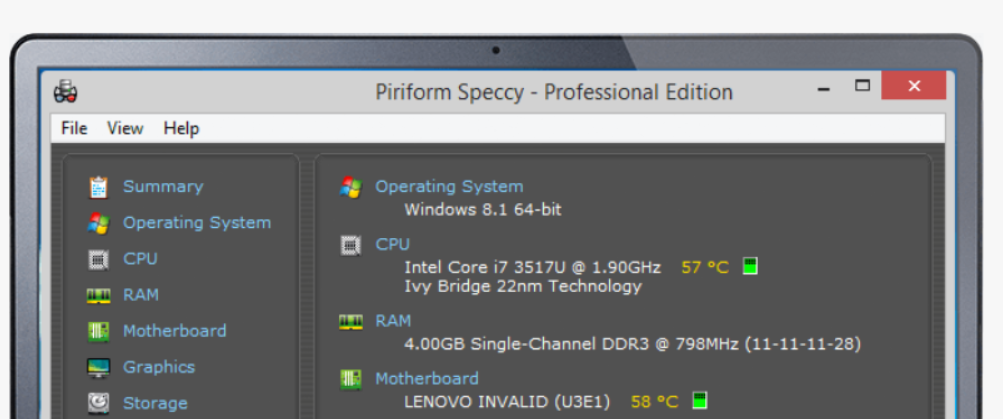Click the 57 °C CPU temperature value
Image resolution: width=1003 pixels, height=419 pixels.
click(705, 267)
